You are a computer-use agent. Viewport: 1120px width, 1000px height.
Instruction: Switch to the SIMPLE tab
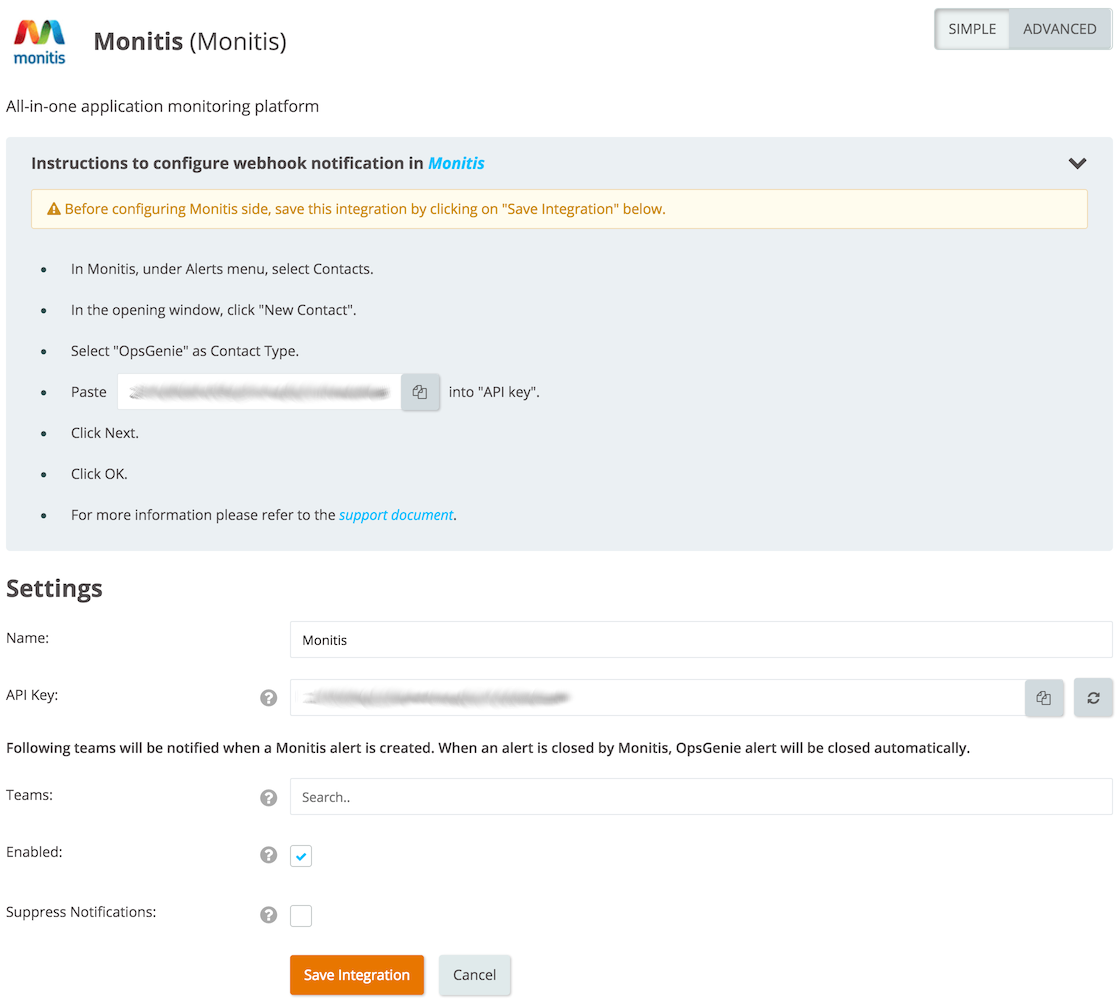[x=972, y=29]
